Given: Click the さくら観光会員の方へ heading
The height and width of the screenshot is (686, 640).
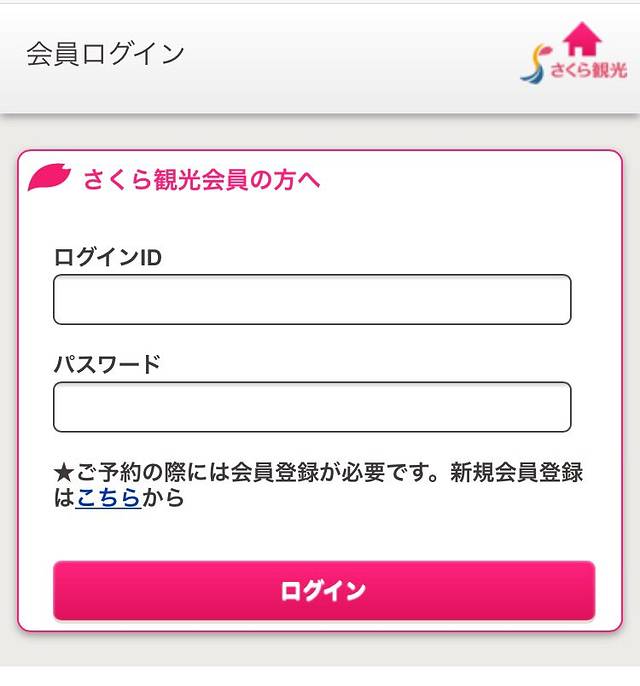Looking at the screenshot, I should tap(201, 179).
